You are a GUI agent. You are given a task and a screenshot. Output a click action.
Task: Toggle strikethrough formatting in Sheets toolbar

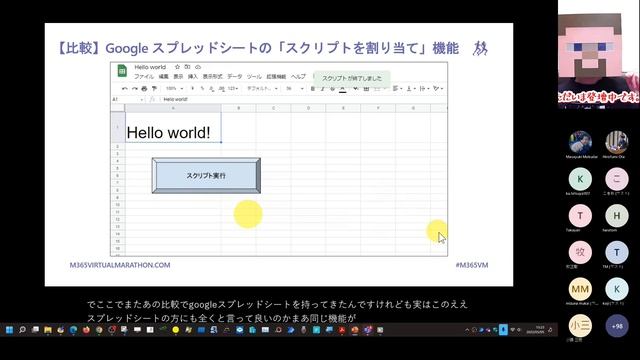[x=332, y=89]
